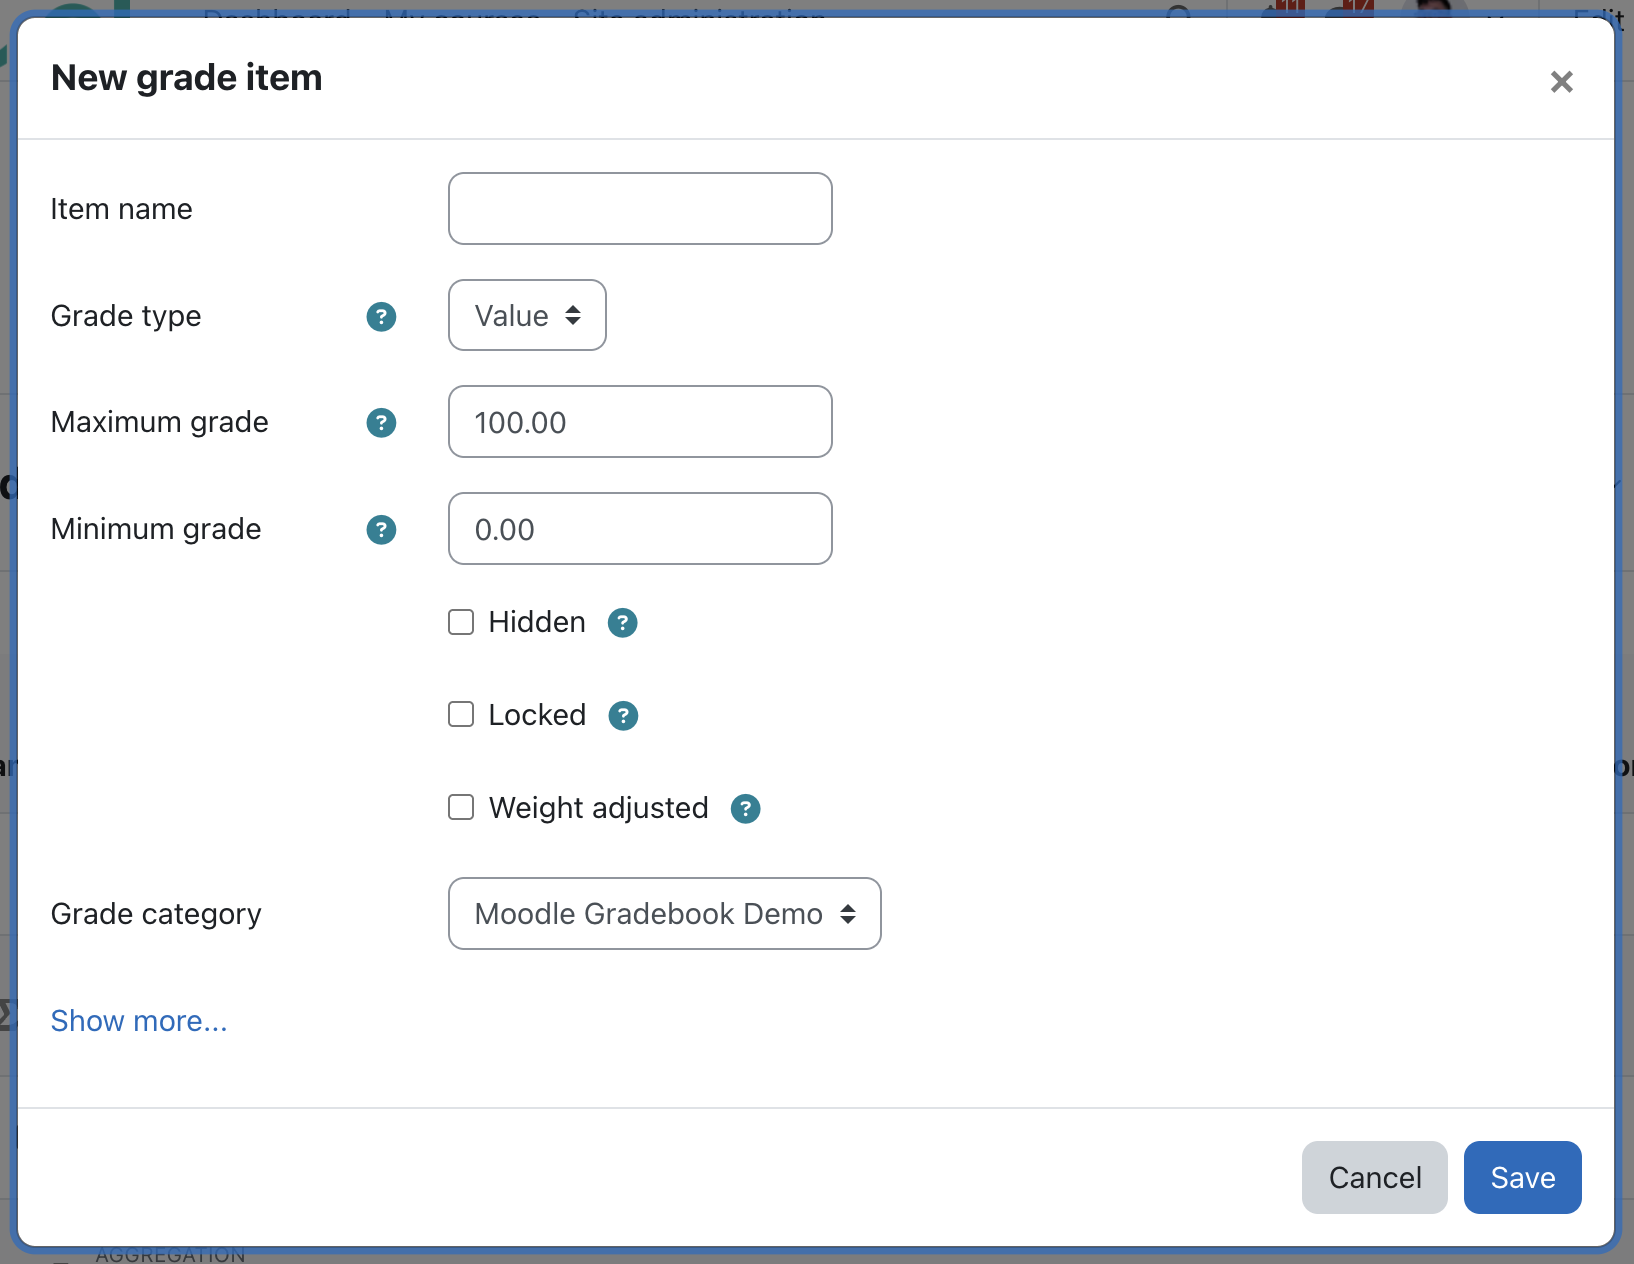Click Show more to reveal extra settings
The width and height of the screenshot is (1634, 1264).
point(138,1021)
